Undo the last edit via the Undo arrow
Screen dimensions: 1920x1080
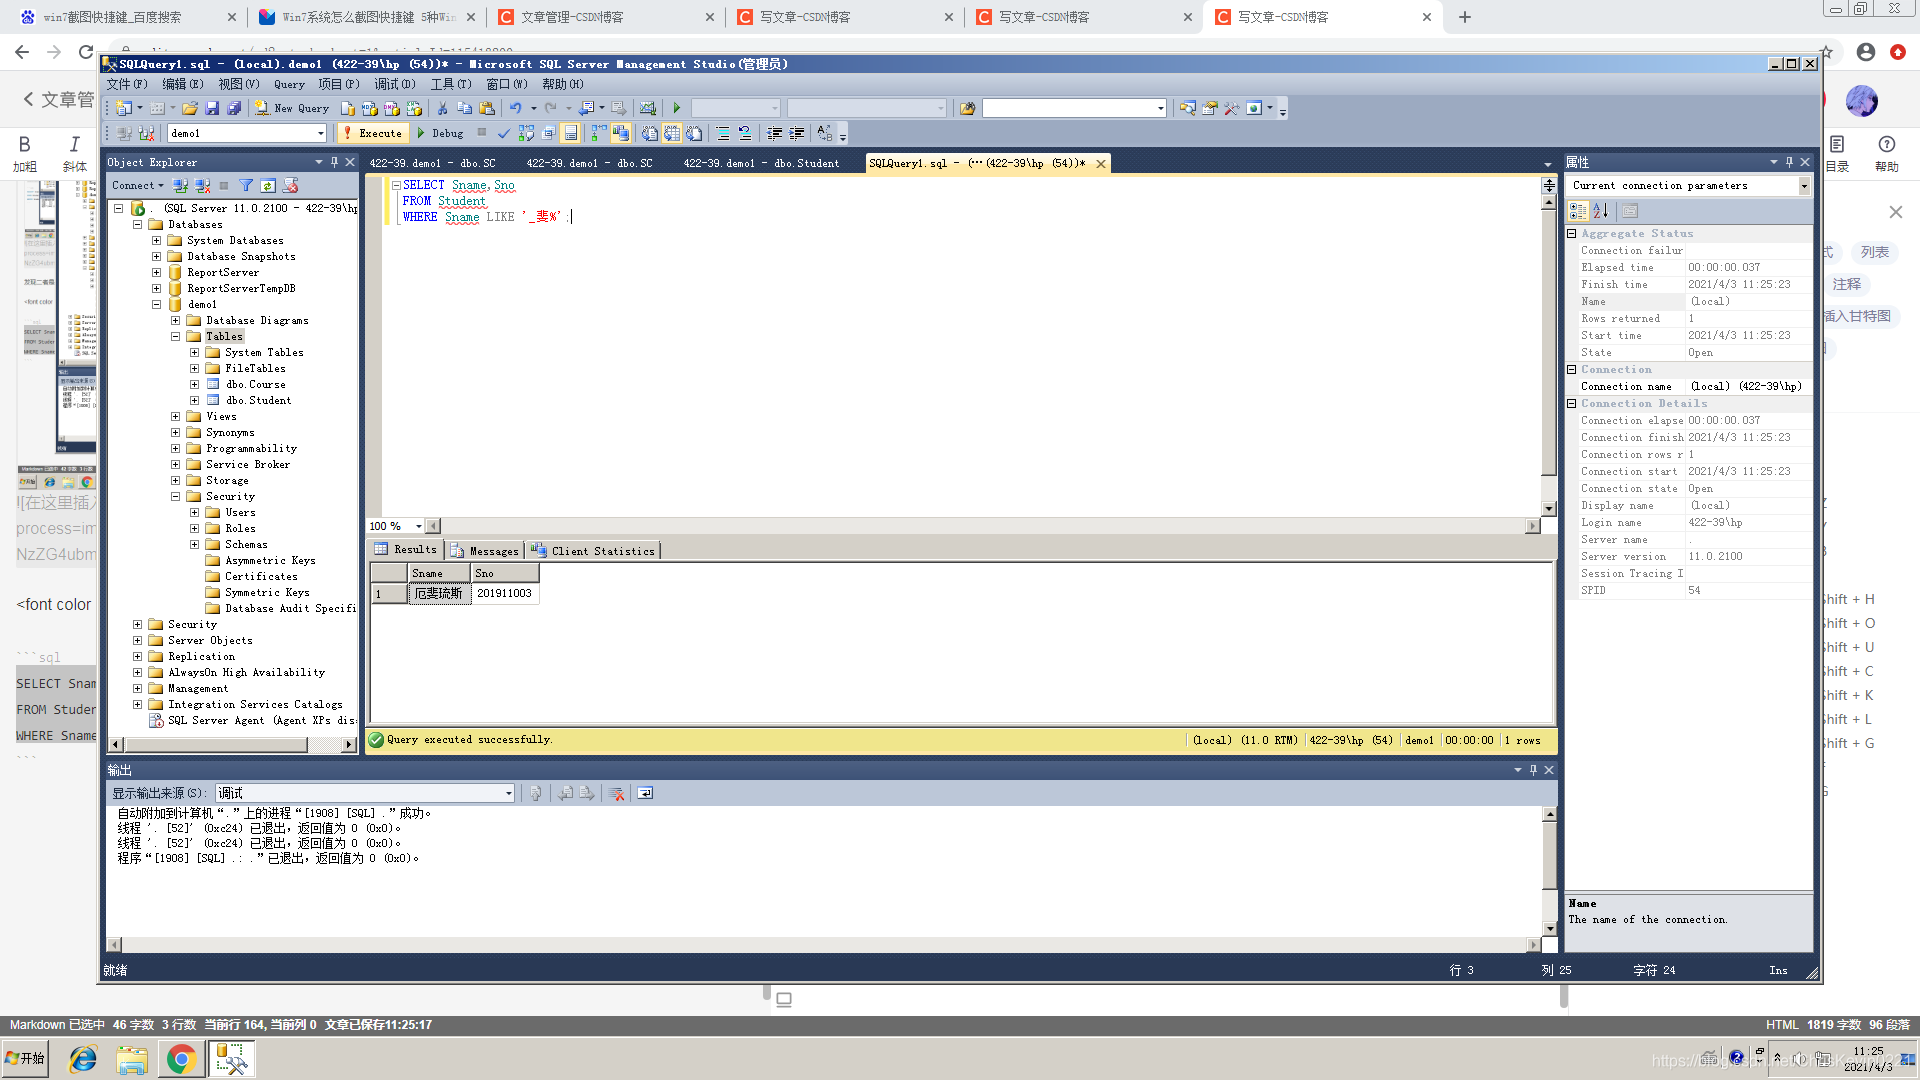click(515, 108)
